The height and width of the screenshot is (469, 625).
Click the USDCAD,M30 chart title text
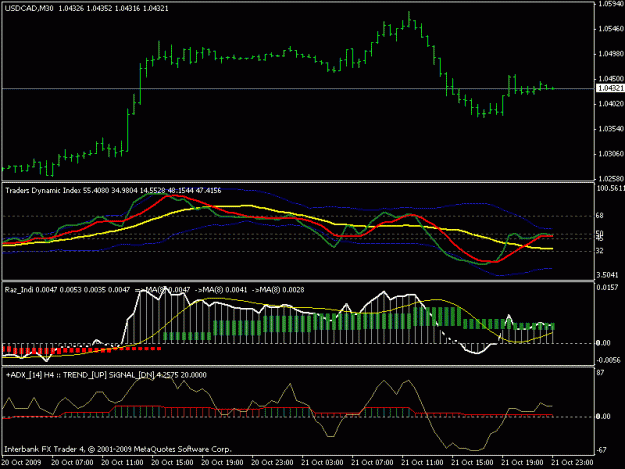(29, 8)
